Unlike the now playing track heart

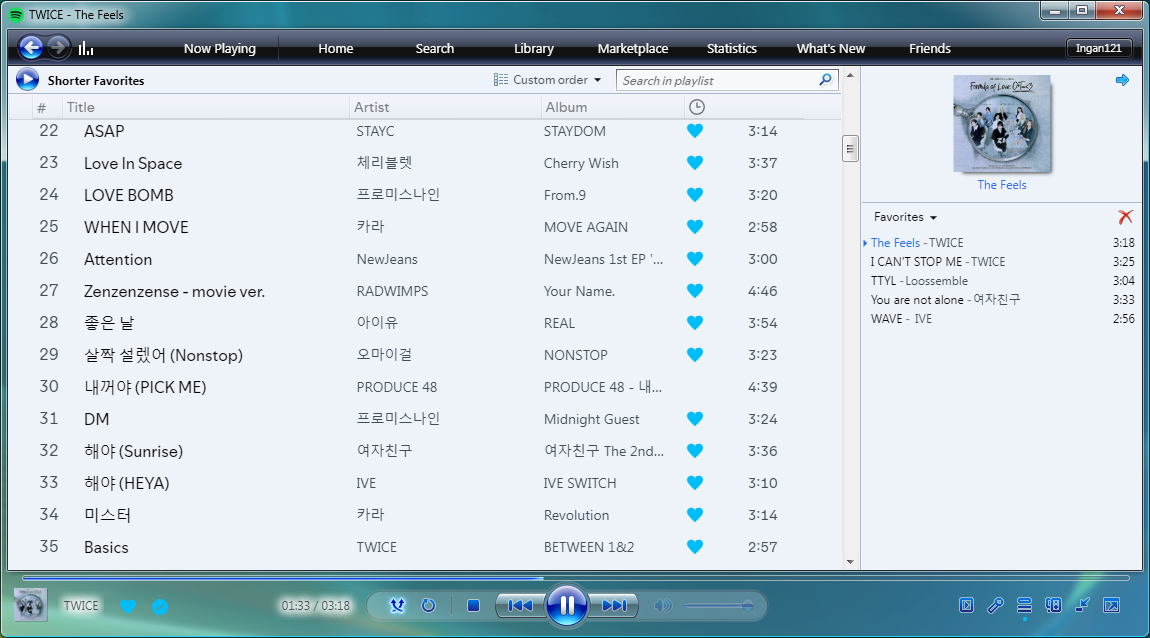[128, 606]
